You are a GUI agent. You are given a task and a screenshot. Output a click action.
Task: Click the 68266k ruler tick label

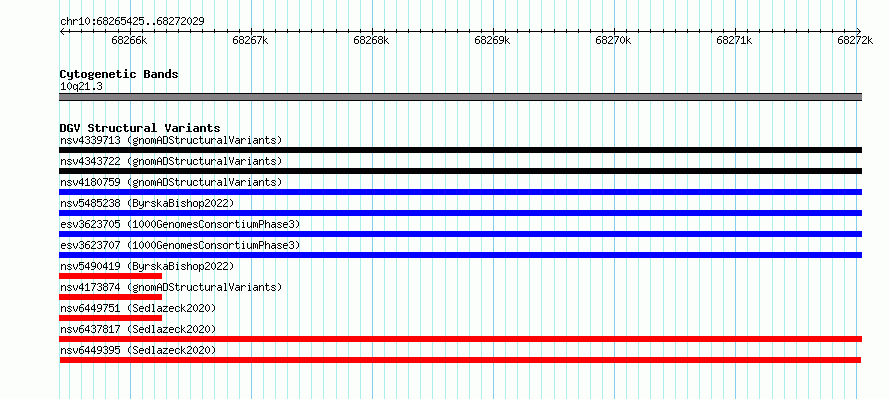click(129, 40)
